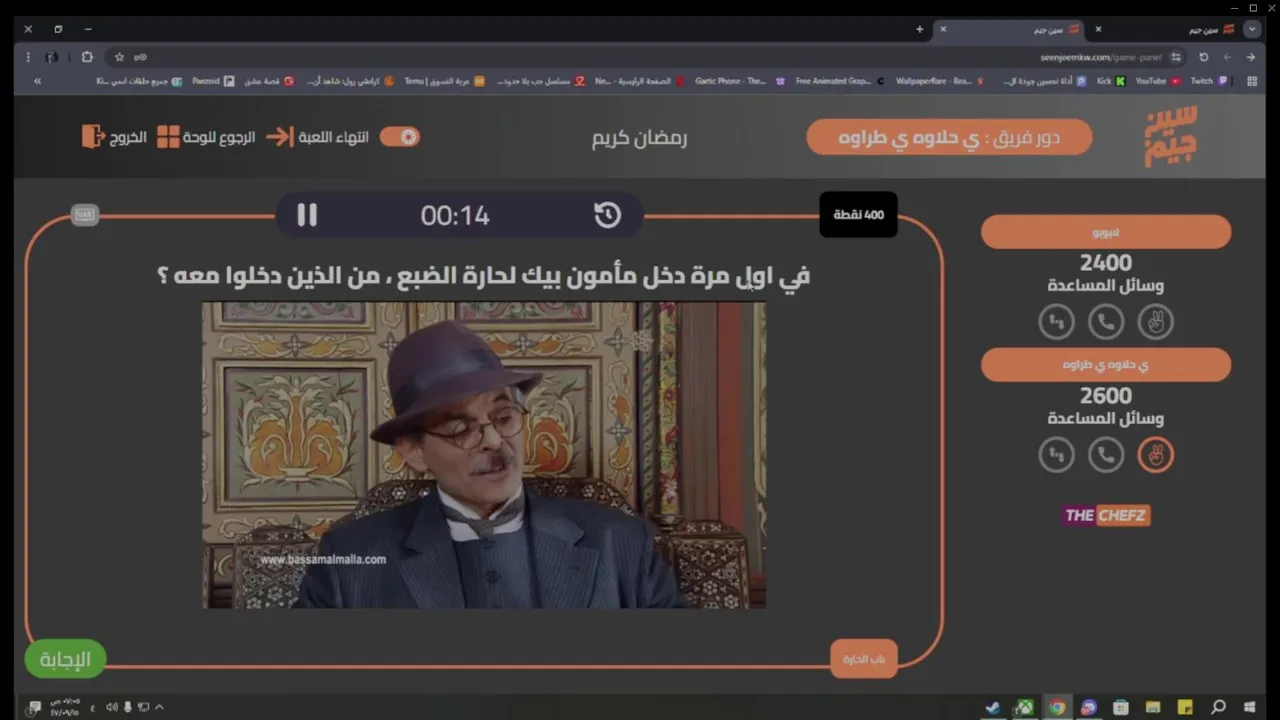Screen dimensions: 1280x720
Task: Open Free Animated Grap... bookmark
Action: 840,81
